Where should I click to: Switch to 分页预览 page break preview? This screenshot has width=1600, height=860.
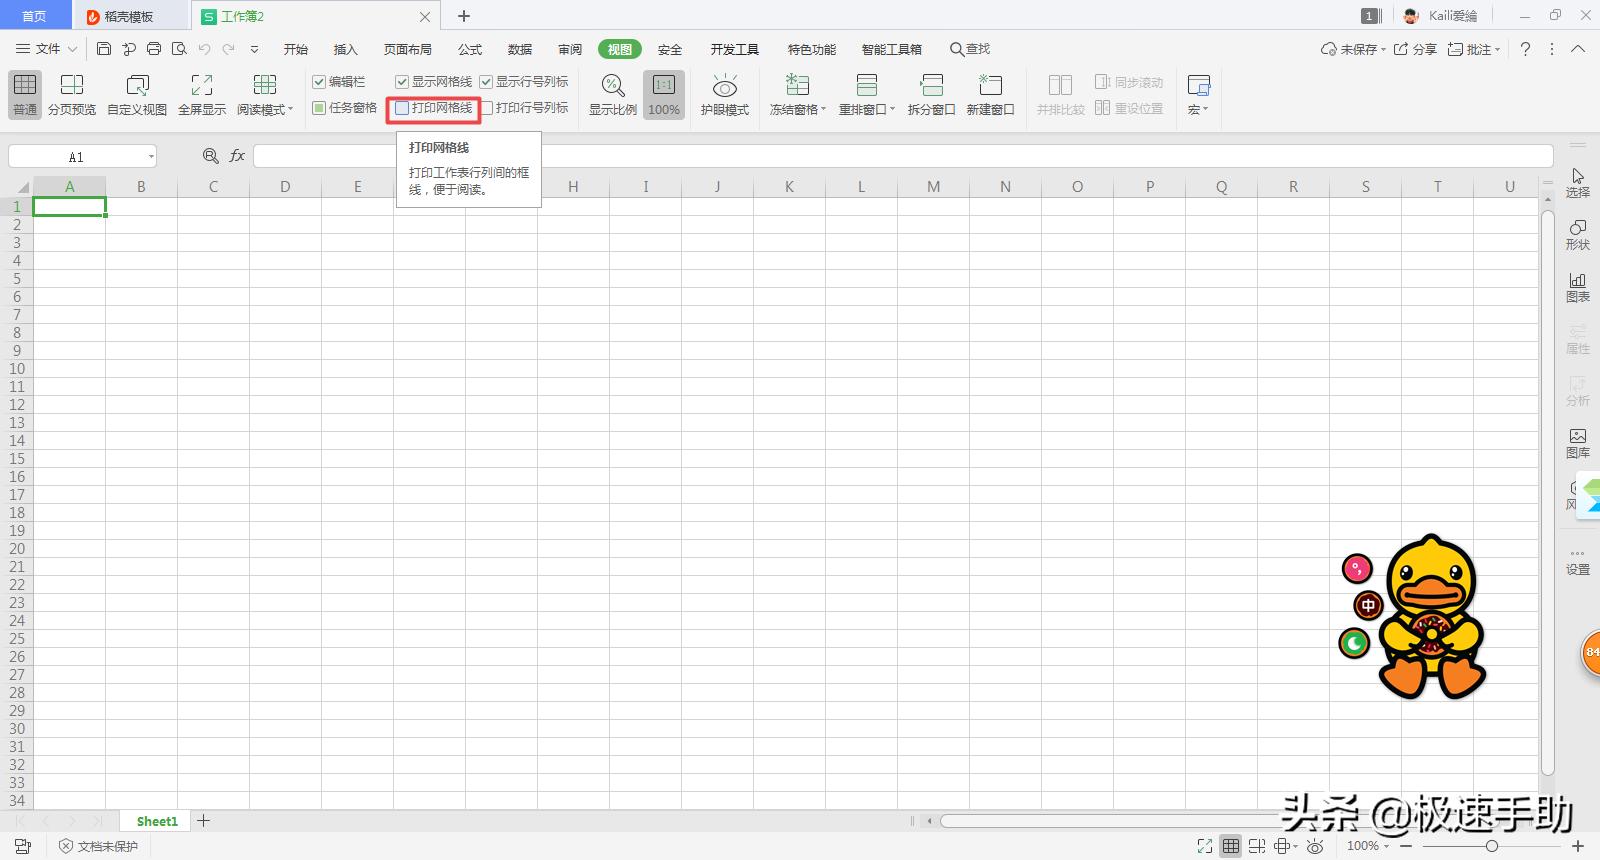point(72,95)
